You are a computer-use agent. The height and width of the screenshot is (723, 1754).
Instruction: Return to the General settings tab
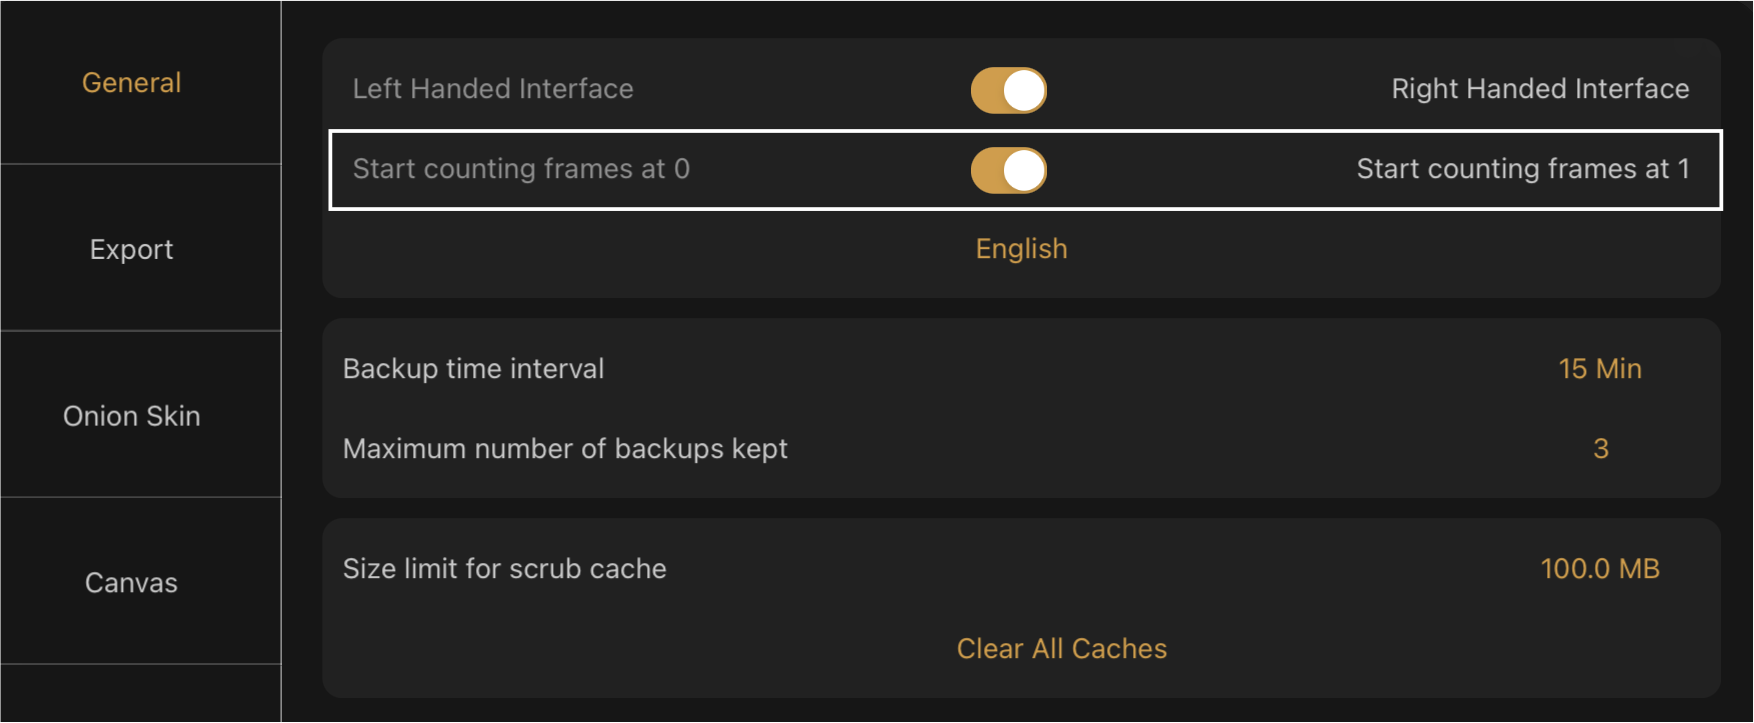click(x=131, y=83)
